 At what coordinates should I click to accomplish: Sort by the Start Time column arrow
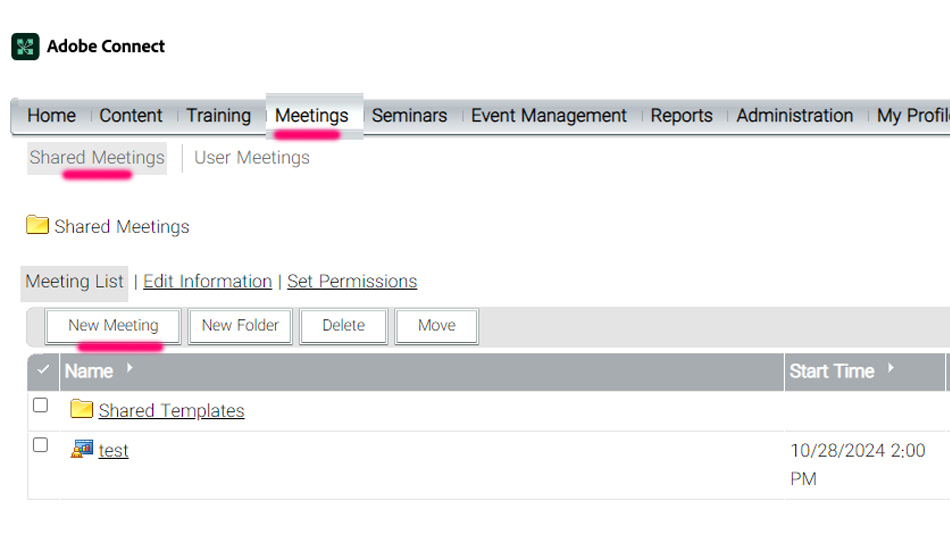coord(890,368)
